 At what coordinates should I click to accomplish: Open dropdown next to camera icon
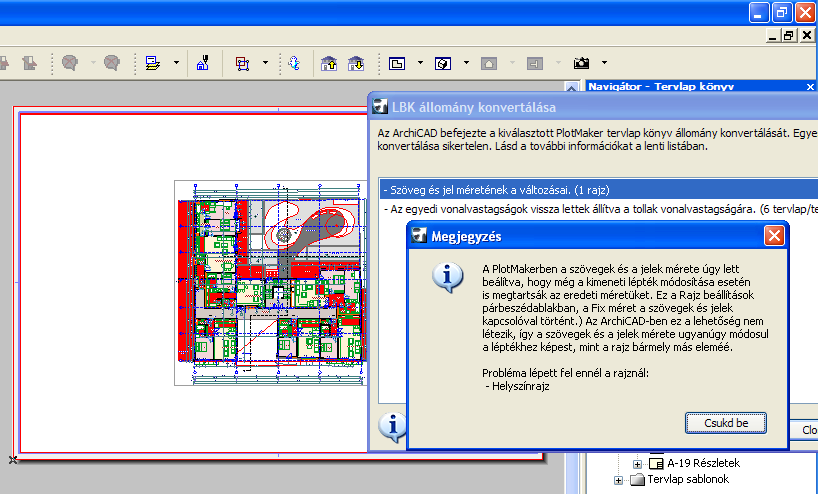pos(604,63)
